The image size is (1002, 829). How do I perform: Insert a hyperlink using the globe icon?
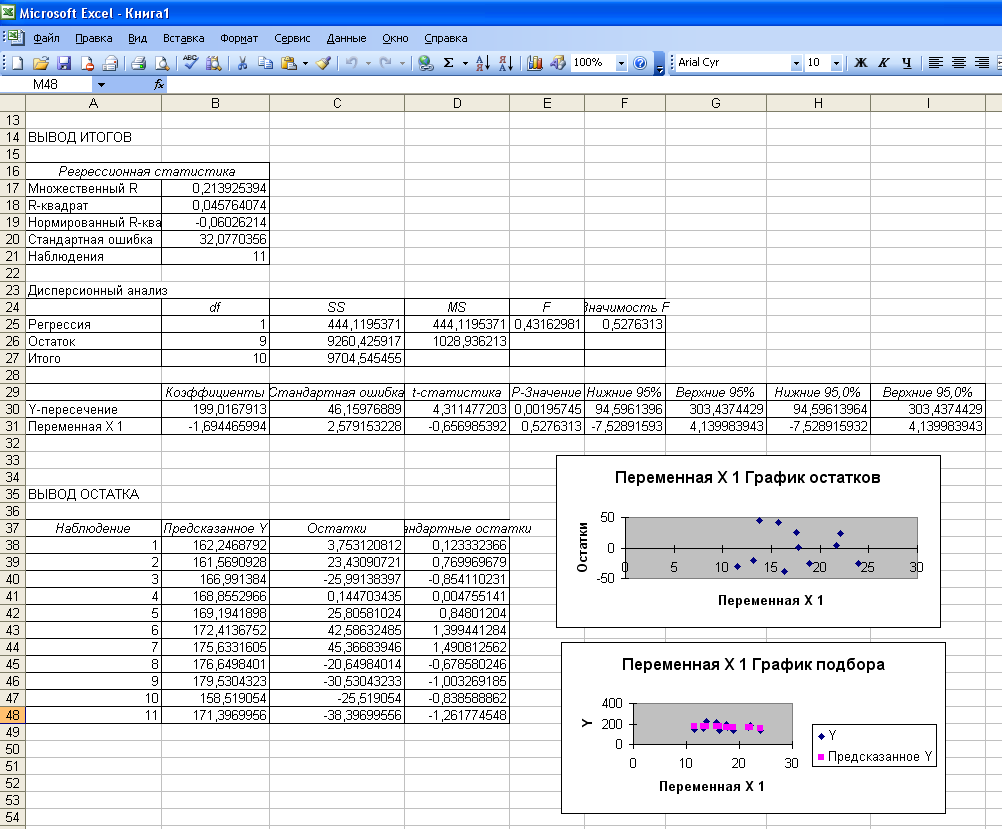426,63
